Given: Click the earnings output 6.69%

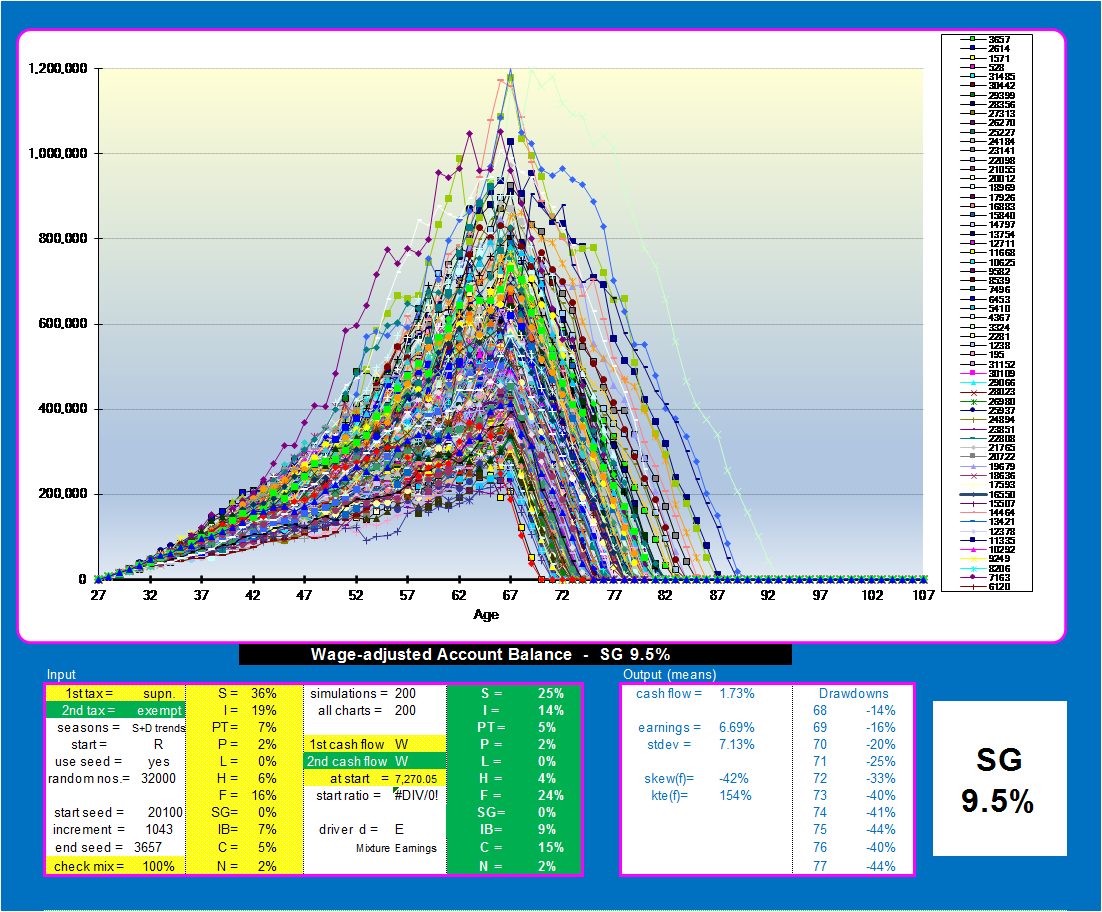Looking at the screenshot, I should click(x=737, y=727).
